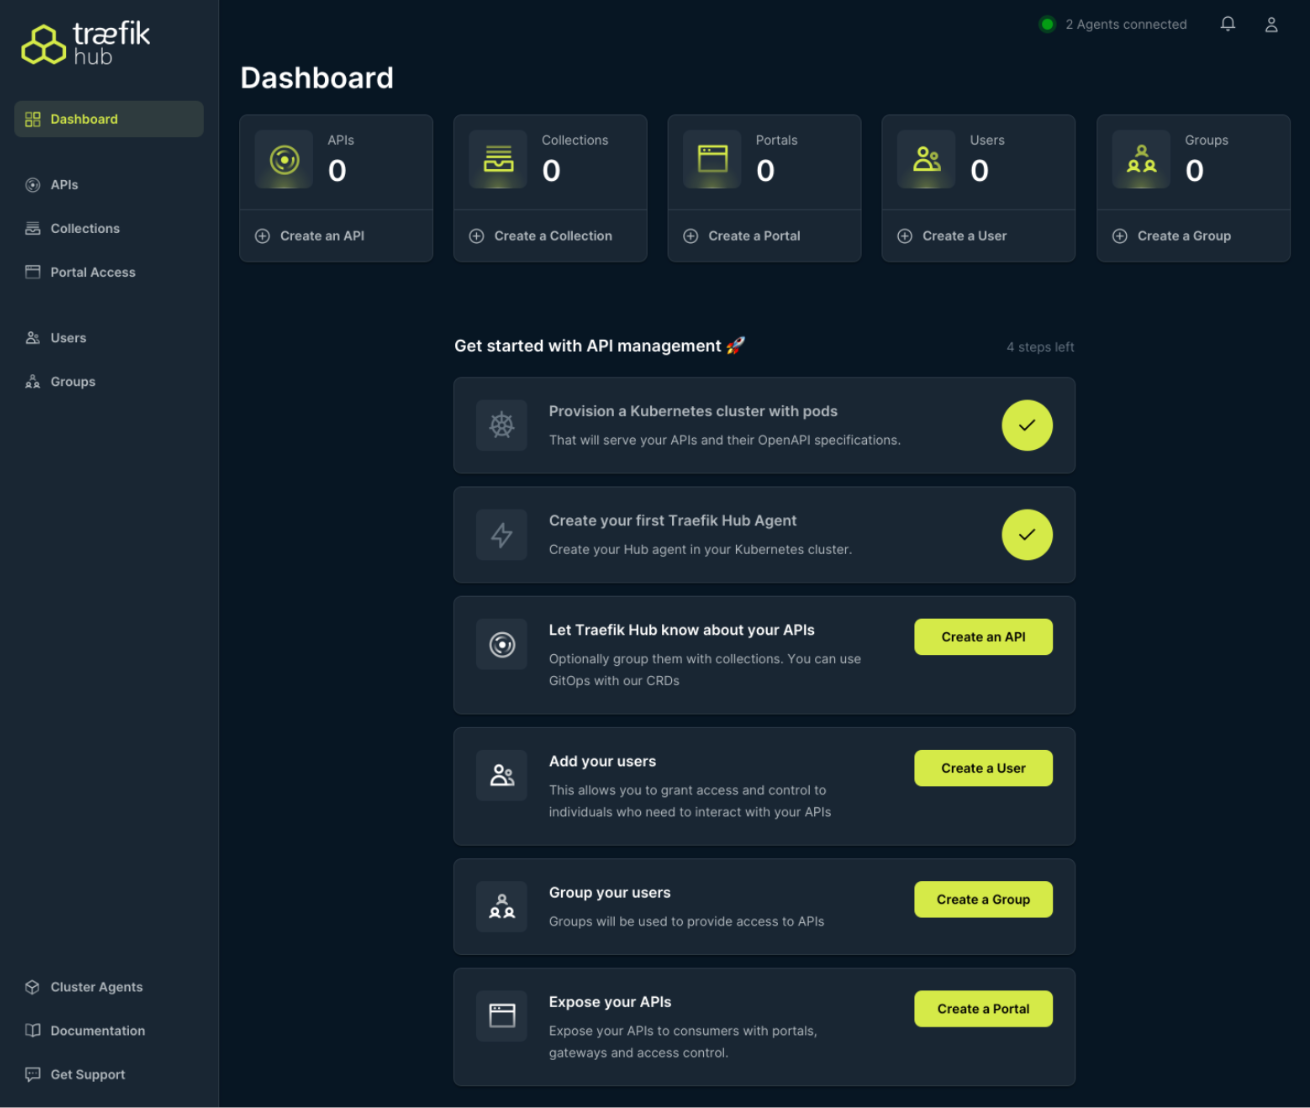Click the rocket emoji in heading

tap(735, 346)
